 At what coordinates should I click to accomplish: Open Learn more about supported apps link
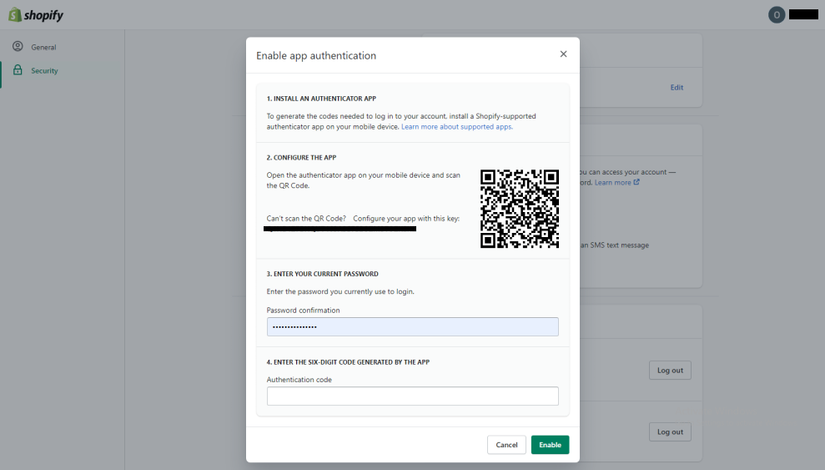tap(457, 127)
